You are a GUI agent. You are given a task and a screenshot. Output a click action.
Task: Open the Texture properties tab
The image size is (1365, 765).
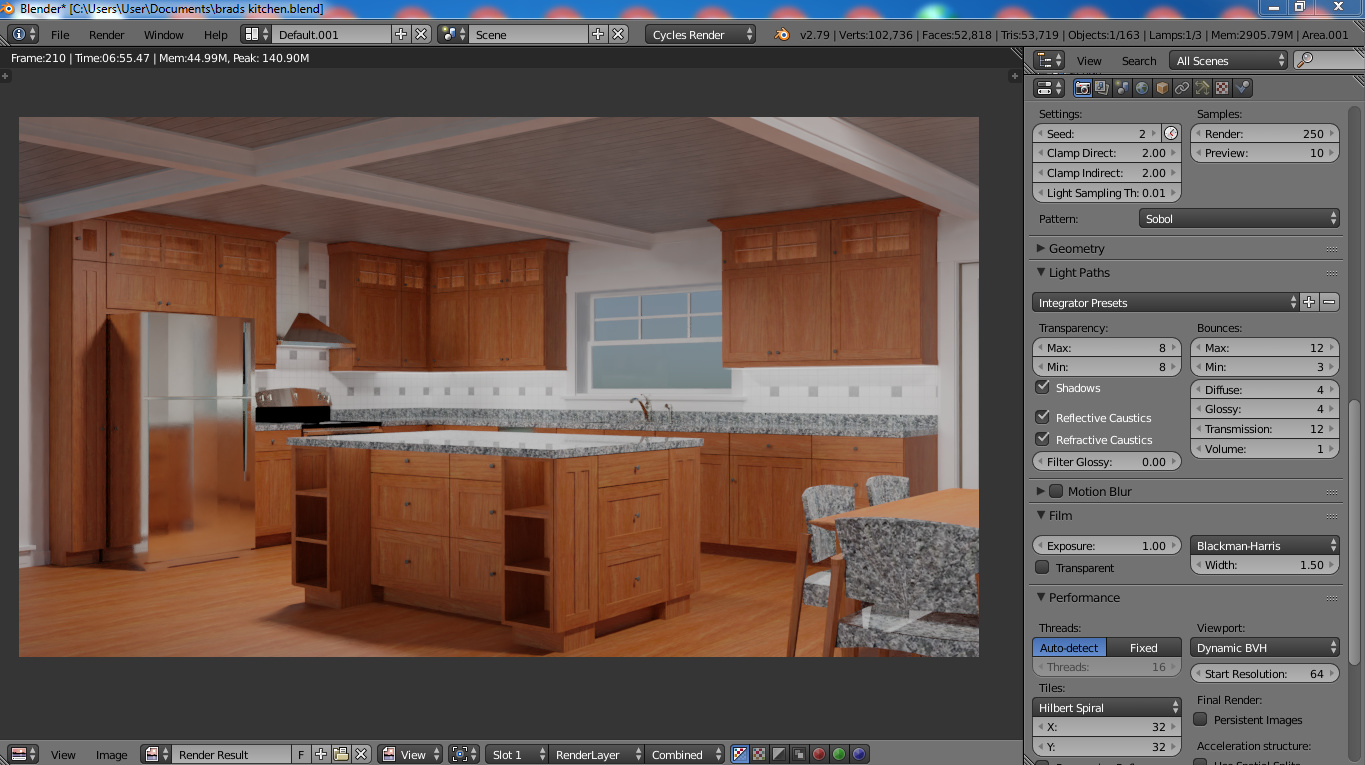click(1222, 88)
